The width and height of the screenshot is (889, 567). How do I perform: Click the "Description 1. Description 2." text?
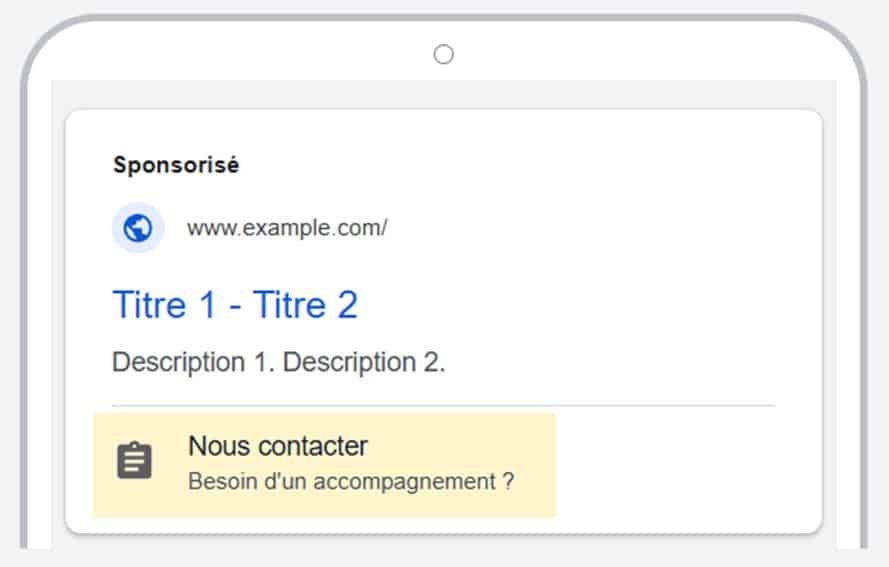278,362
